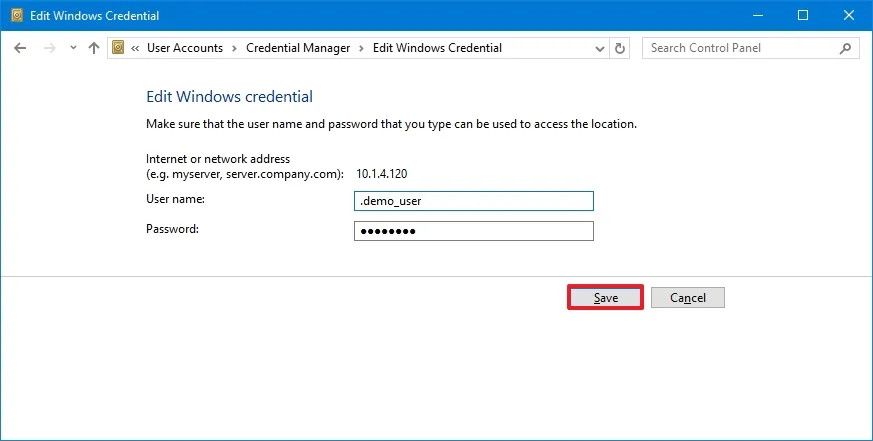Refresh the Control Panel page
The height and width of the screenshot is (441, 873).
click(620, 48)
